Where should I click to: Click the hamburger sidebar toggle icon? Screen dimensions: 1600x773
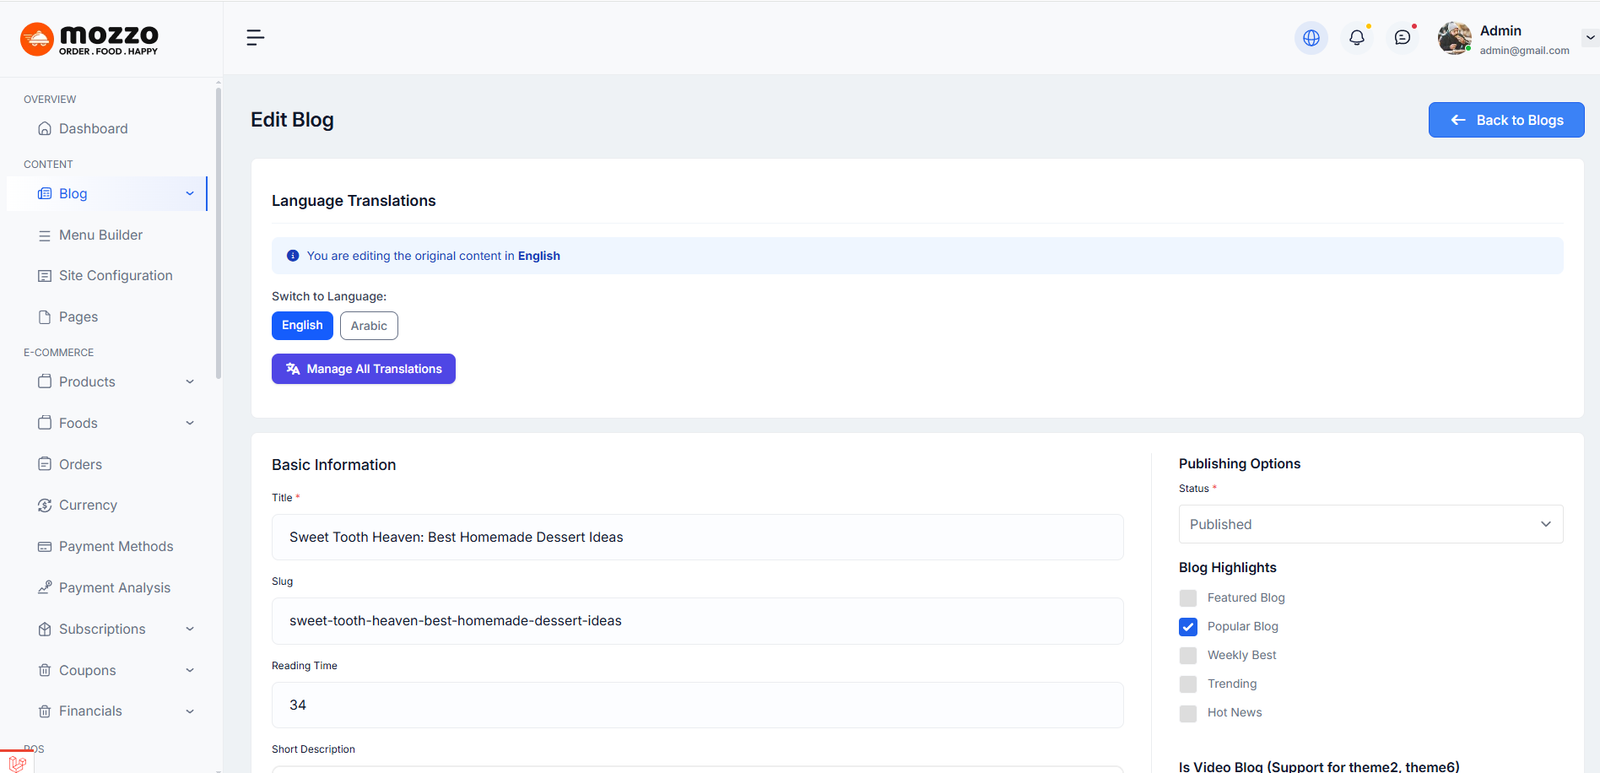(x=255, y=38)
